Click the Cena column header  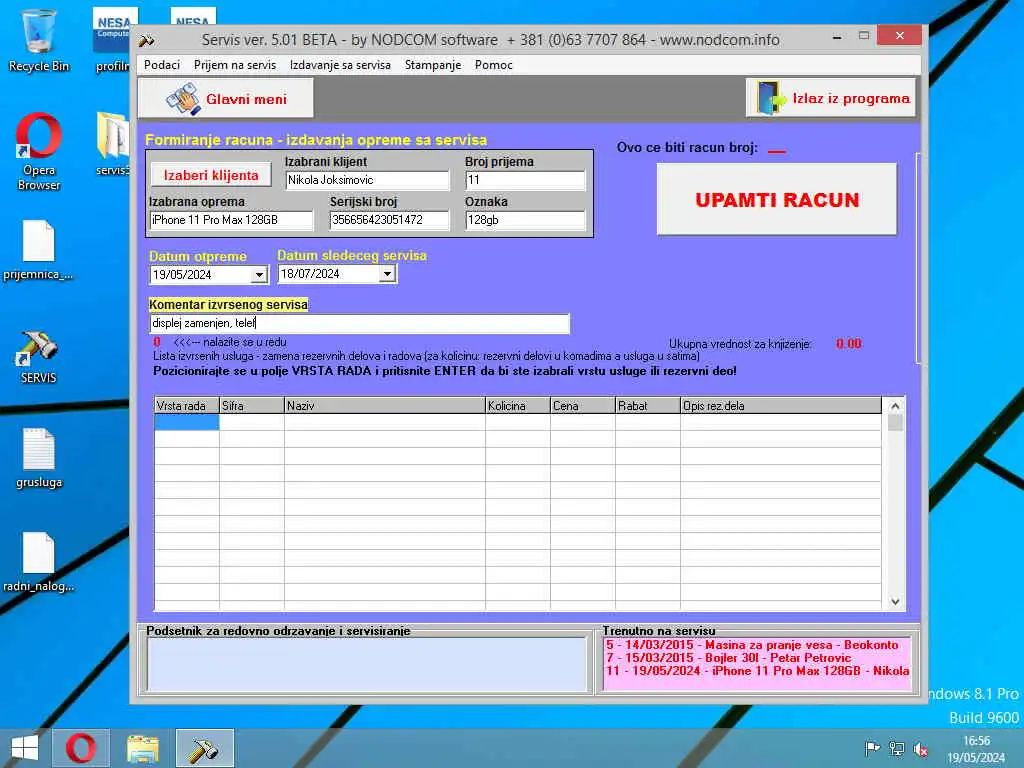click(583, 406)
